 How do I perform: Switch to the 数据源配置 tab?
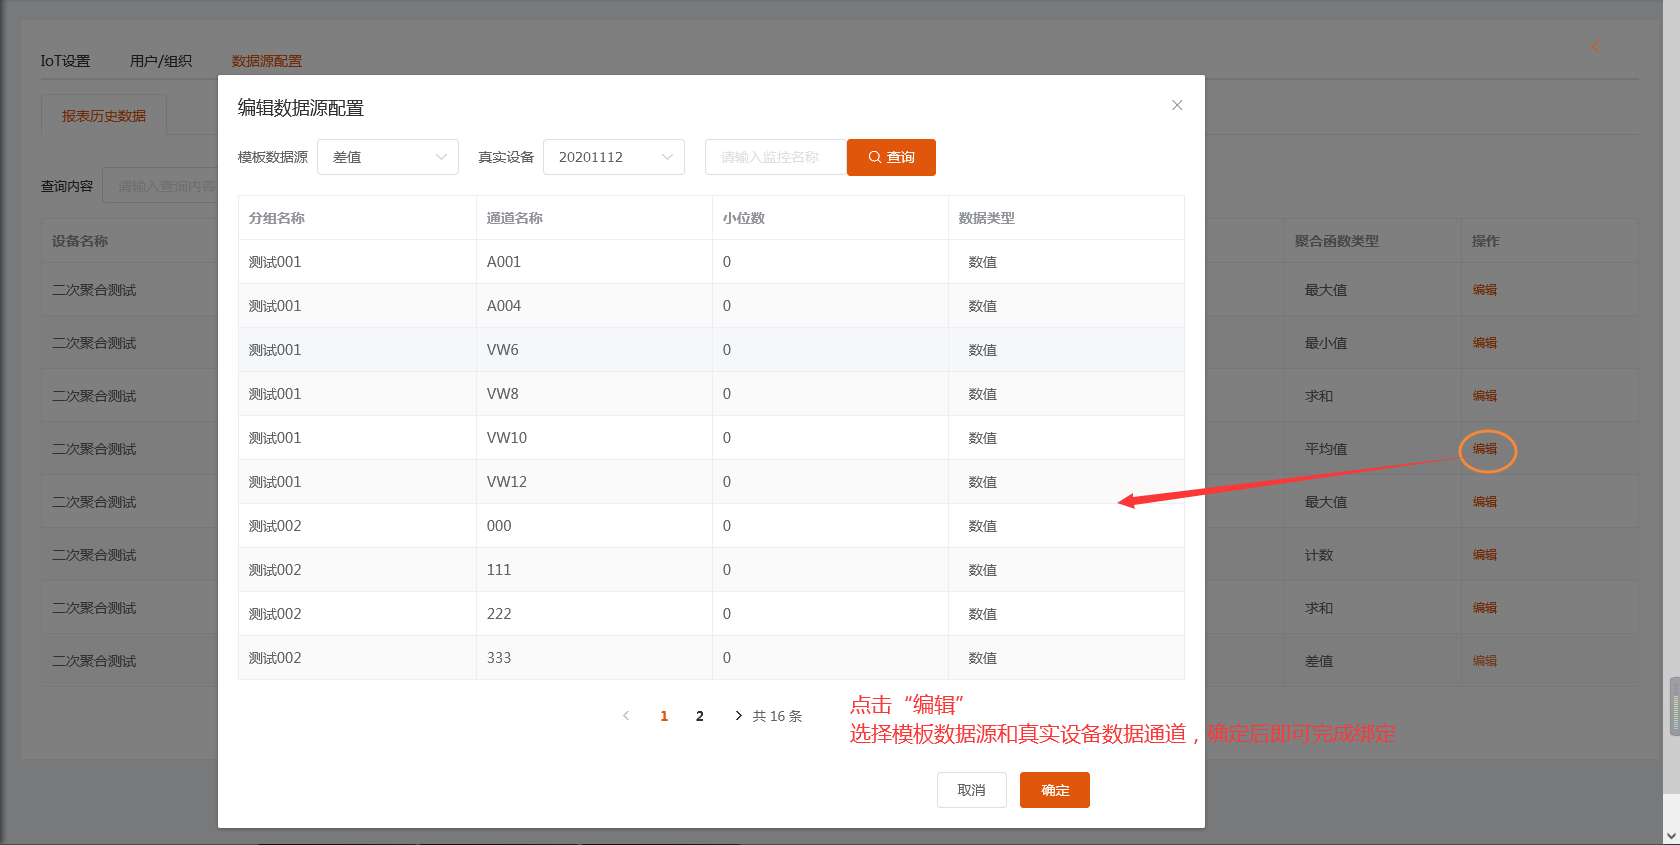coord(267,61)
